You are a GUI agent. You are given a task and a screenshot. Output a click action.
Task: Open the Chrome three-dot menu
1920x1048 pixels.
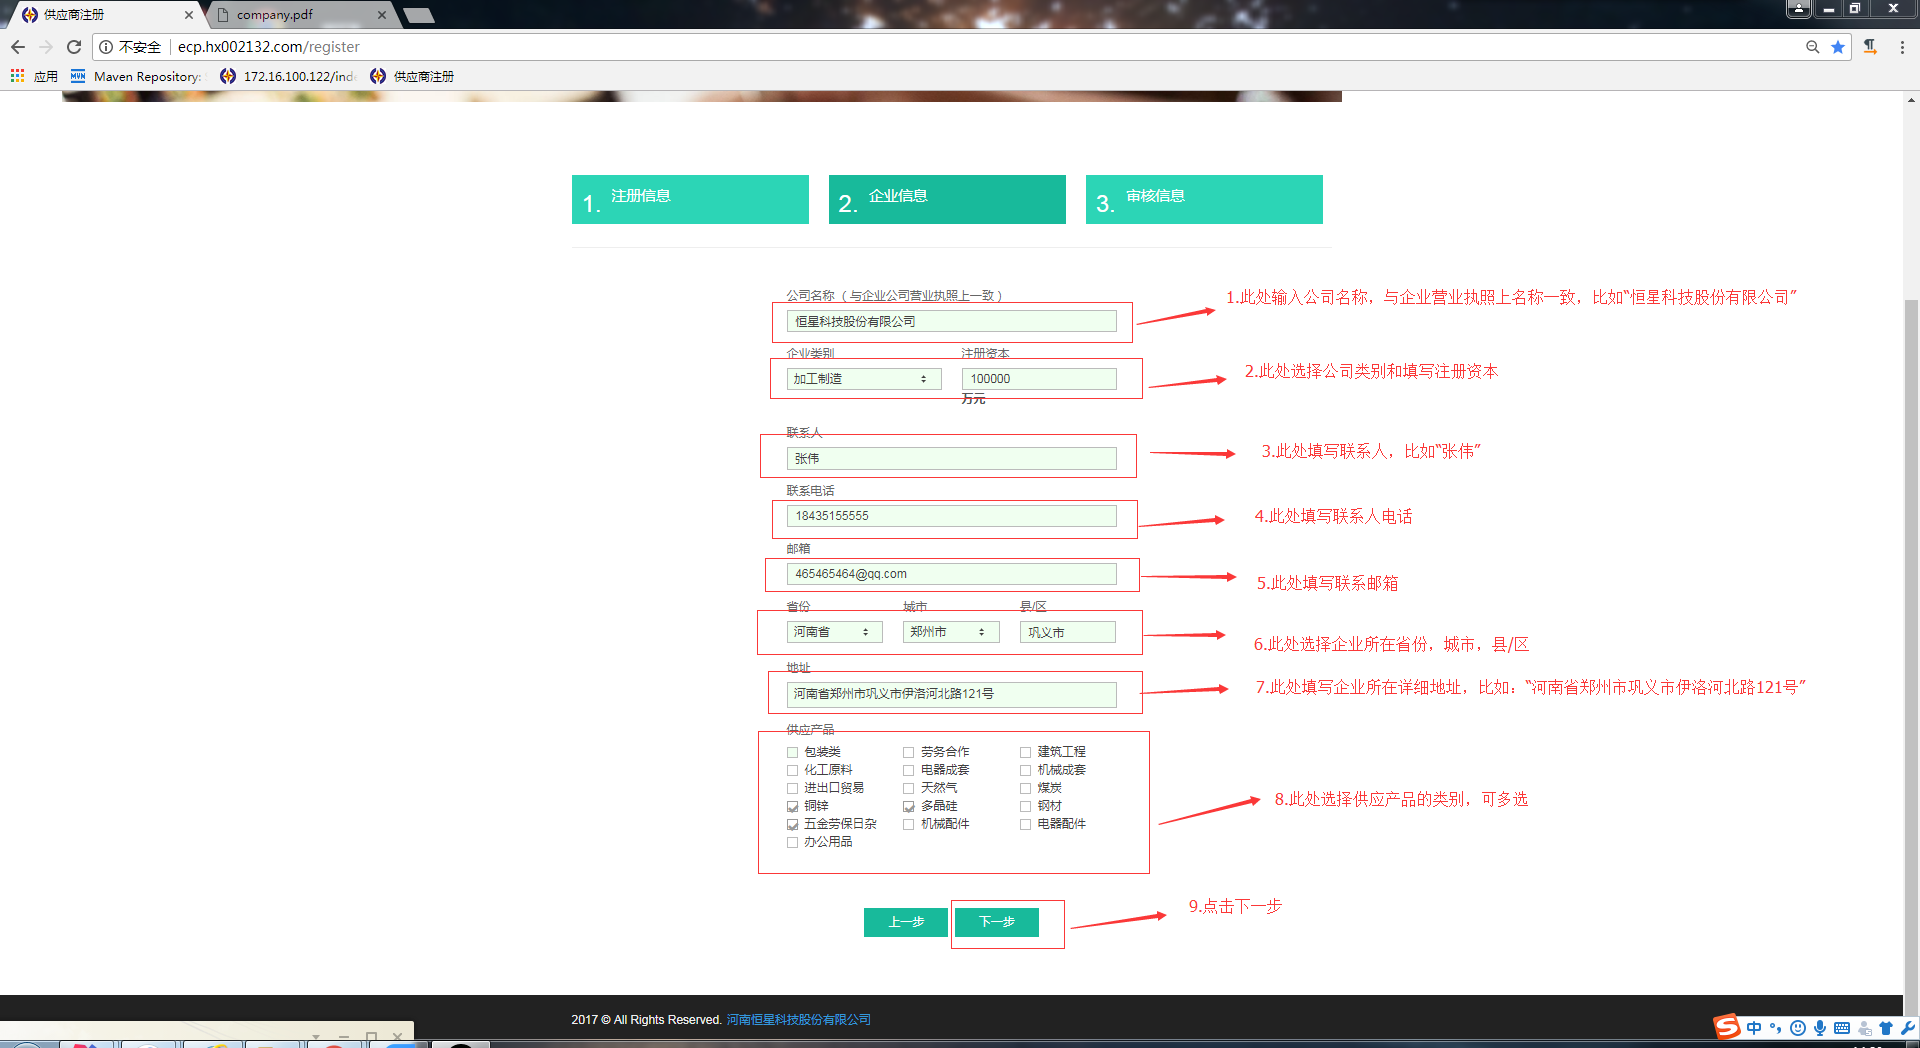(x=1902, y=47)
